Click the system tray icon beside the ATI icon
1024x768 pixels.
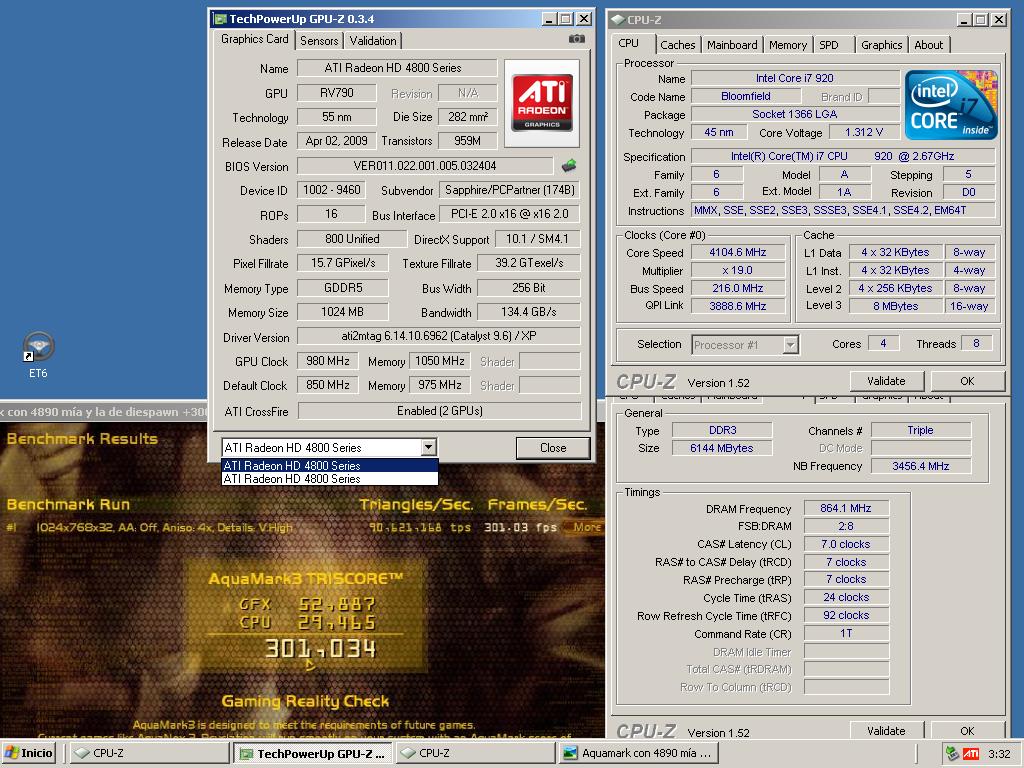point(952,754)
